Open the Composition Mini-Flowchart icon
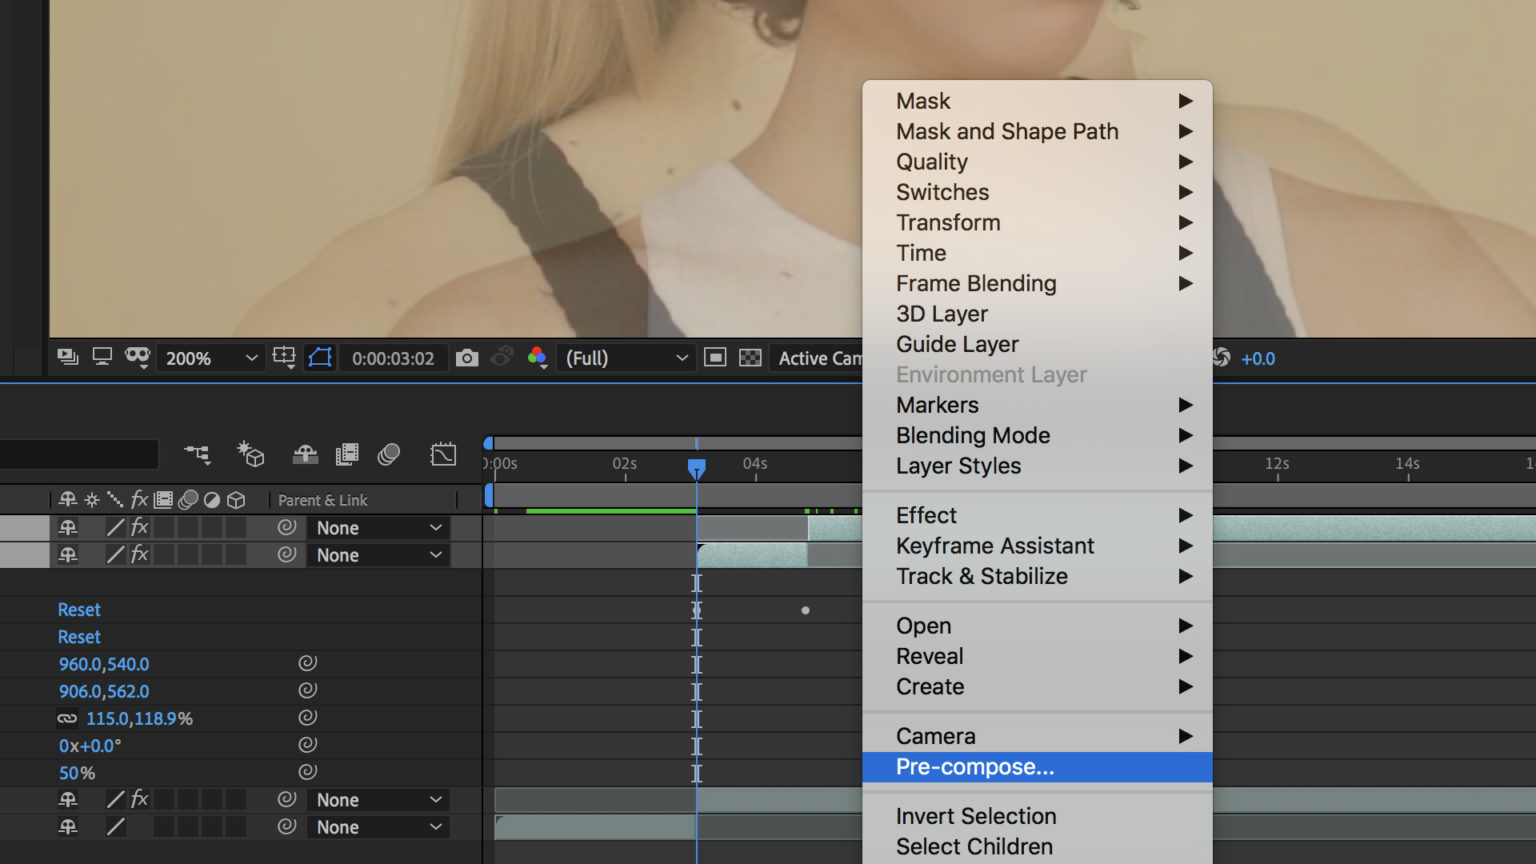1536x864 pixels. (x=197, y=455)
